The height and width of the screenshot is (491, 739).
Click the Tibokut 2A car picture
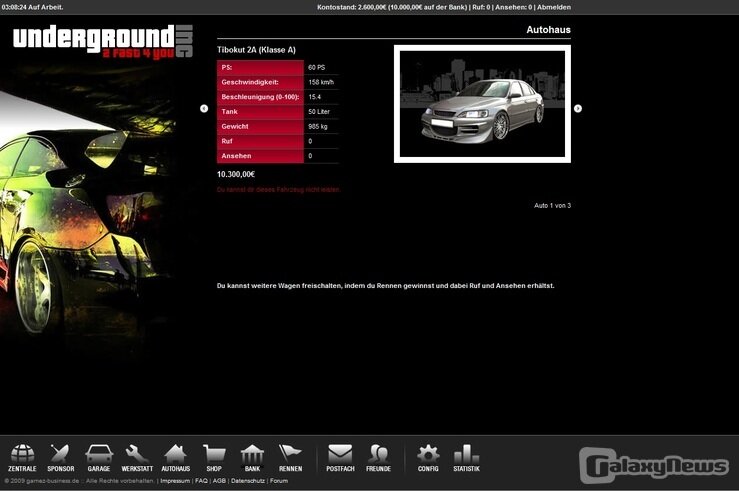482,104
